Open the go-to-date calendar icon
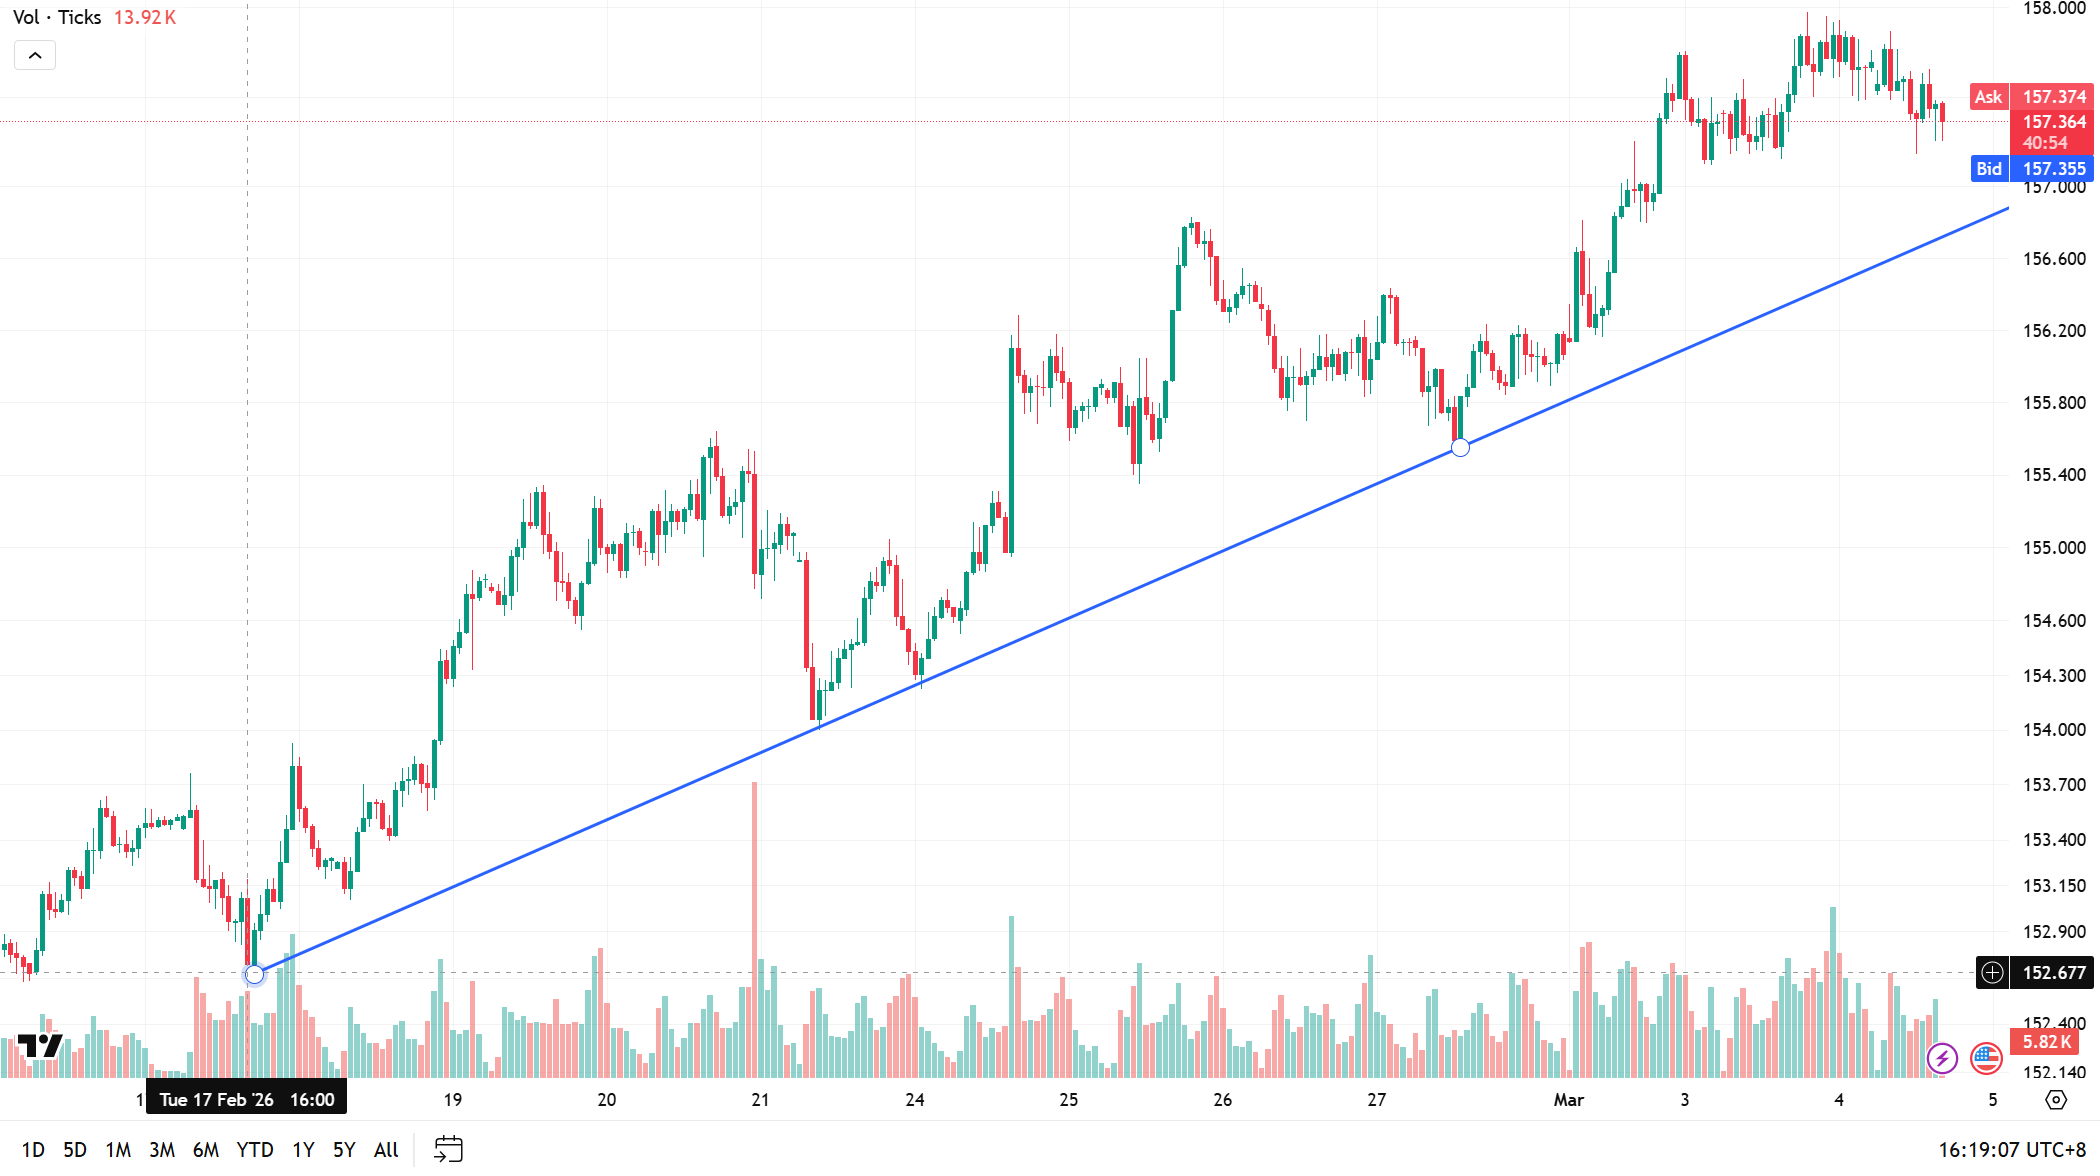Screen dimensions: 2100x1176 (448, 1149)
